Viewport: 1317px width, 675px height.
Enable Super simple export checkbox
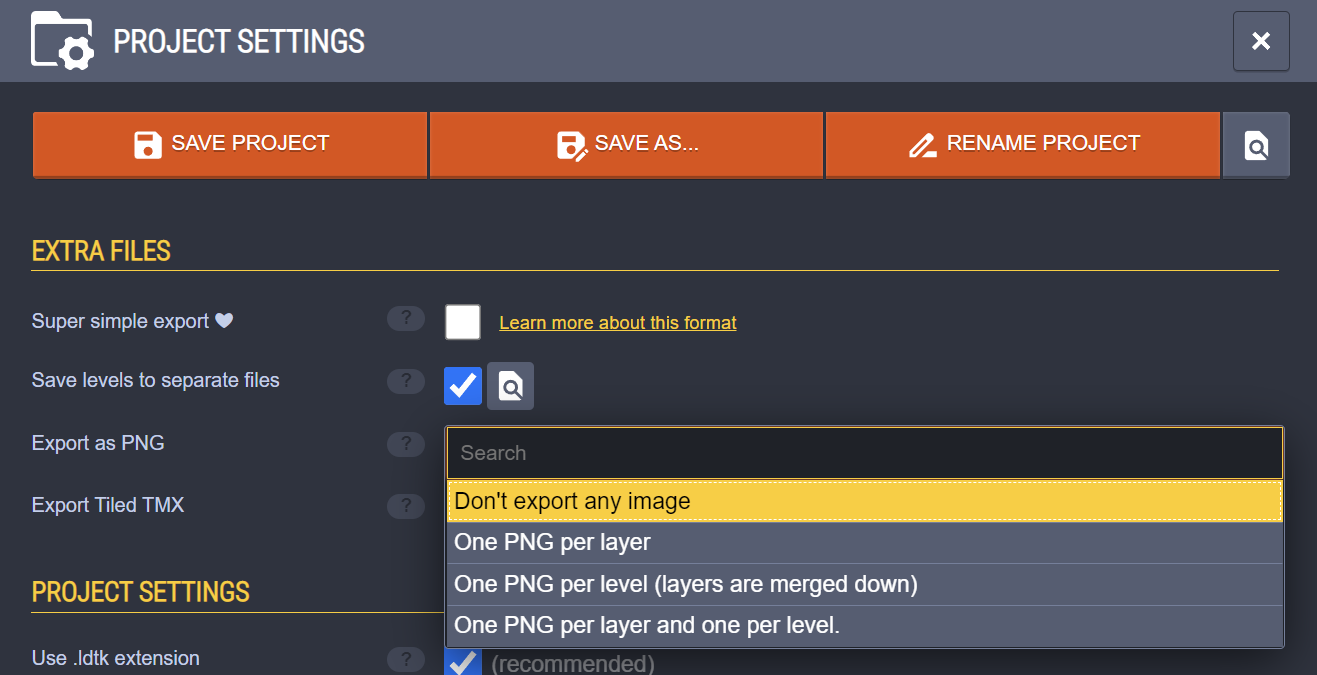(463, 322)
